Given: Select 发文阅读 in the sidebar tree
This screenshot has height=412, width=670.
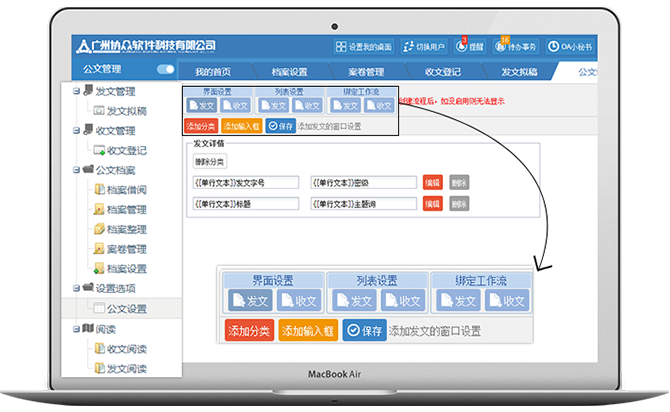Looking at the screenshot, I should coord(125,369).
